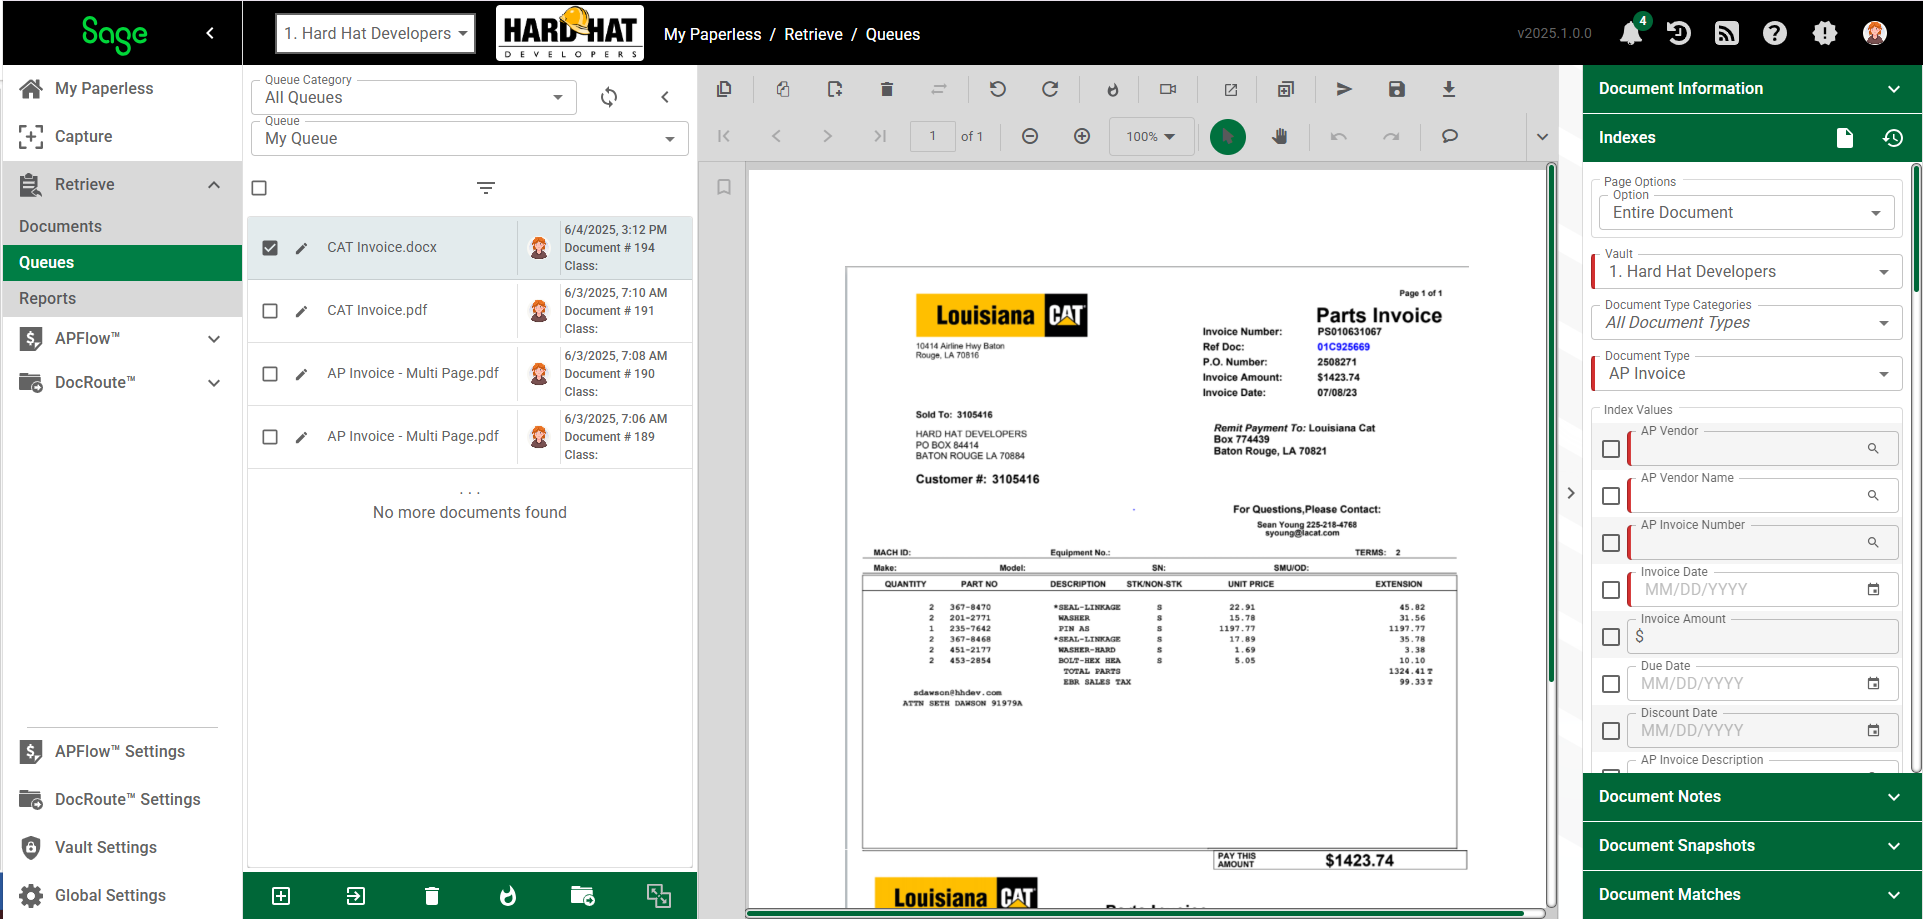Screen dimensions: 1923x919
Task: Open the Document Type dropdown
Action: [x=1748, y=374]
